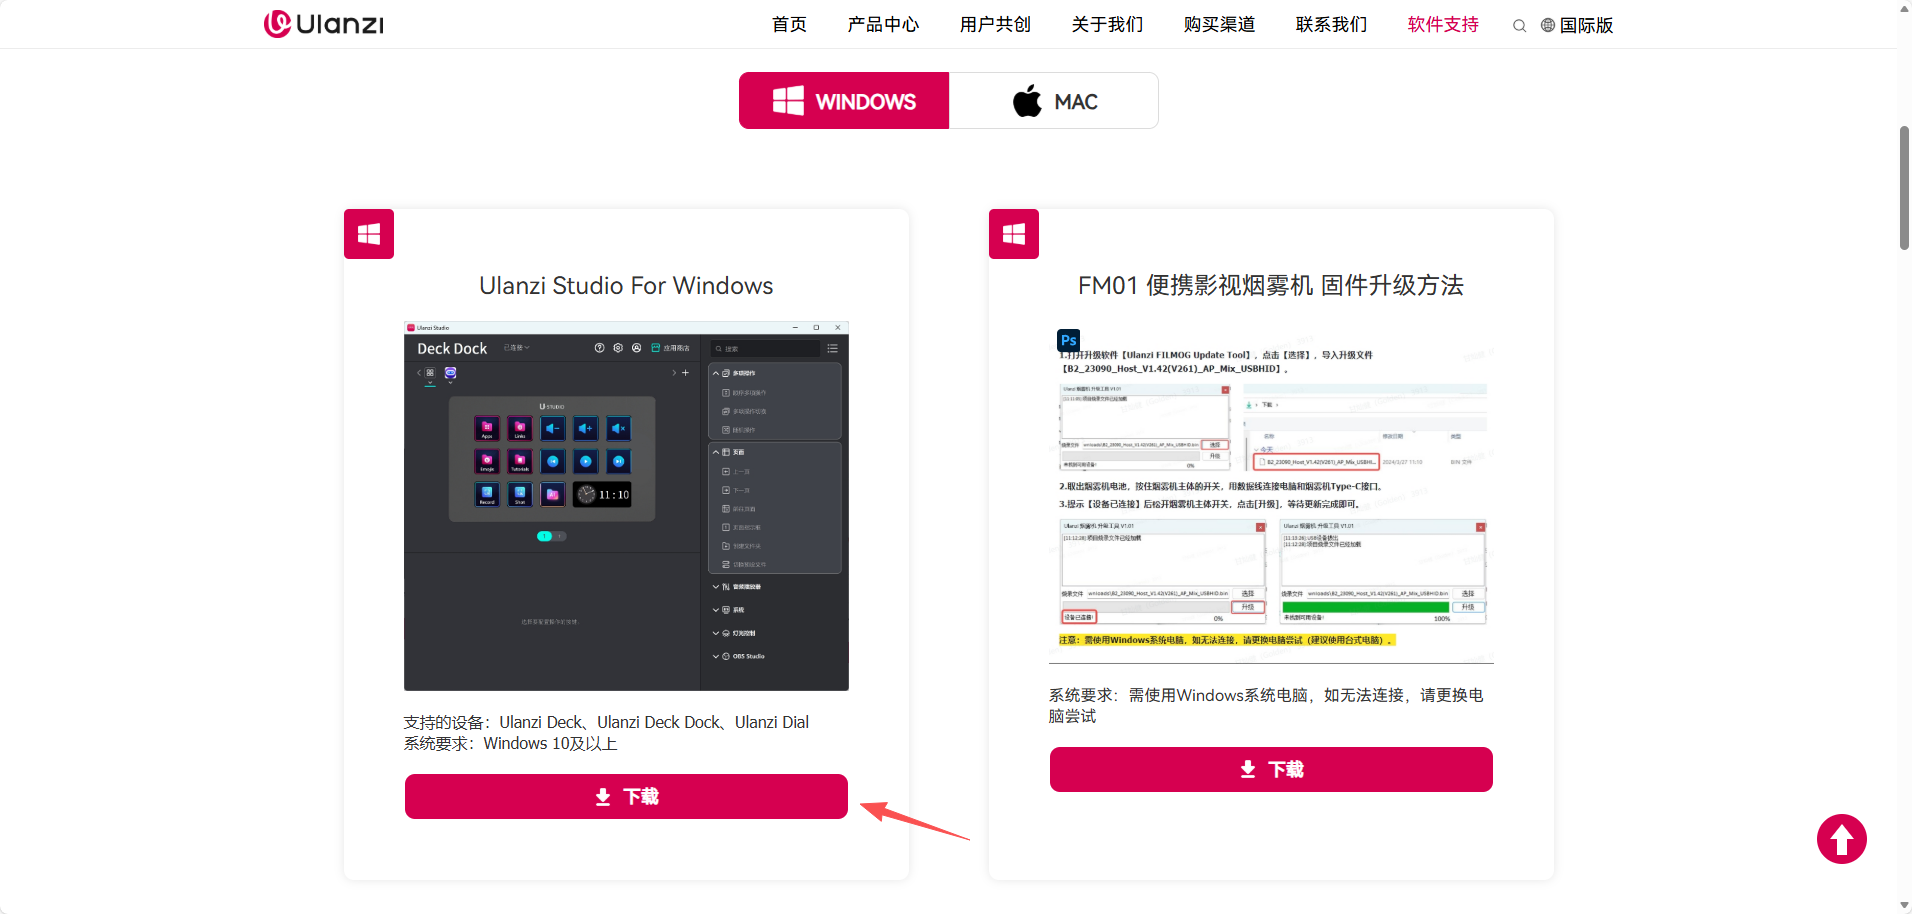Open the 产品中心 menu
The image size is (1912, 914).
883,25
